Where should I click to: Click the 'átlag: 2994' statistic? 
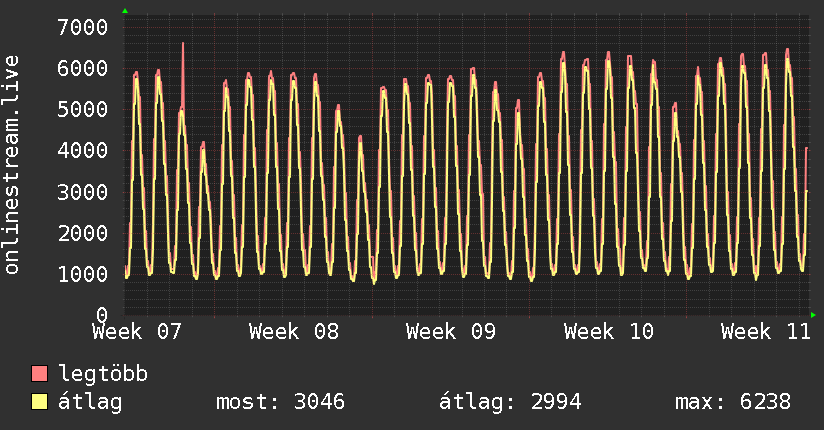click(x=510, y=402)
